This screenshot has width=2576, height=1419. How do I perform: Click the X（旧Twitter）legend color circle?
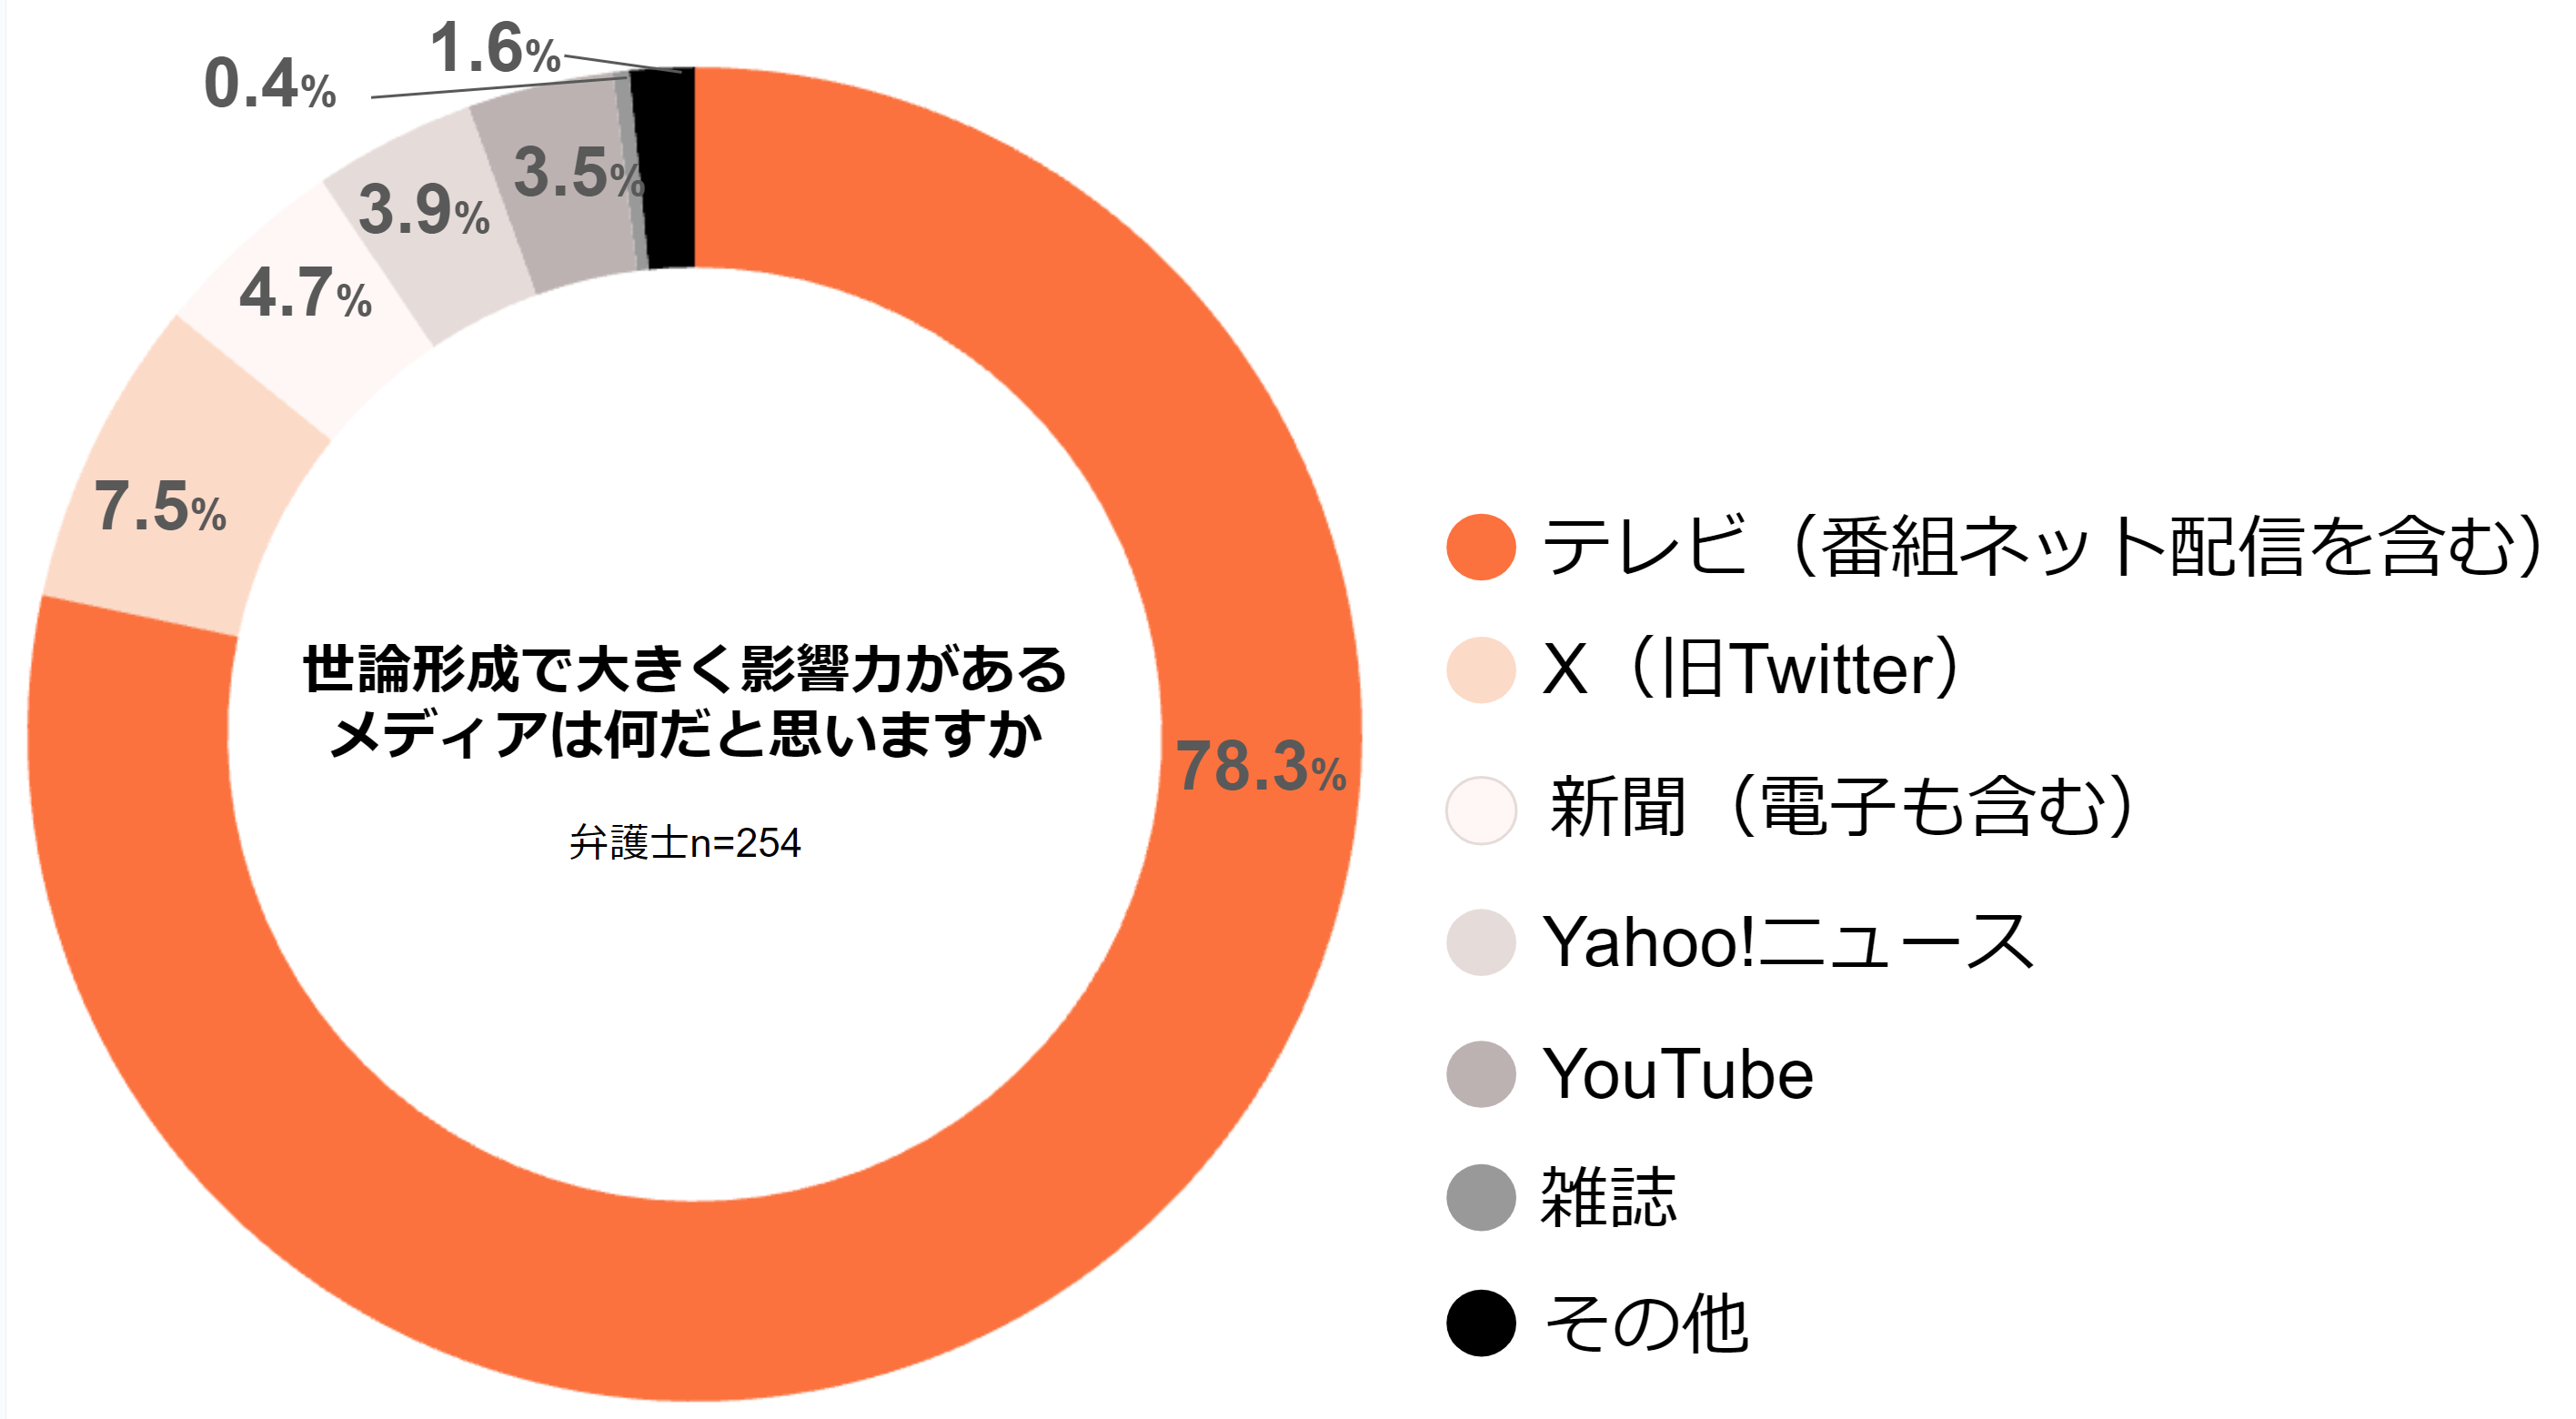pos(1480,669)
